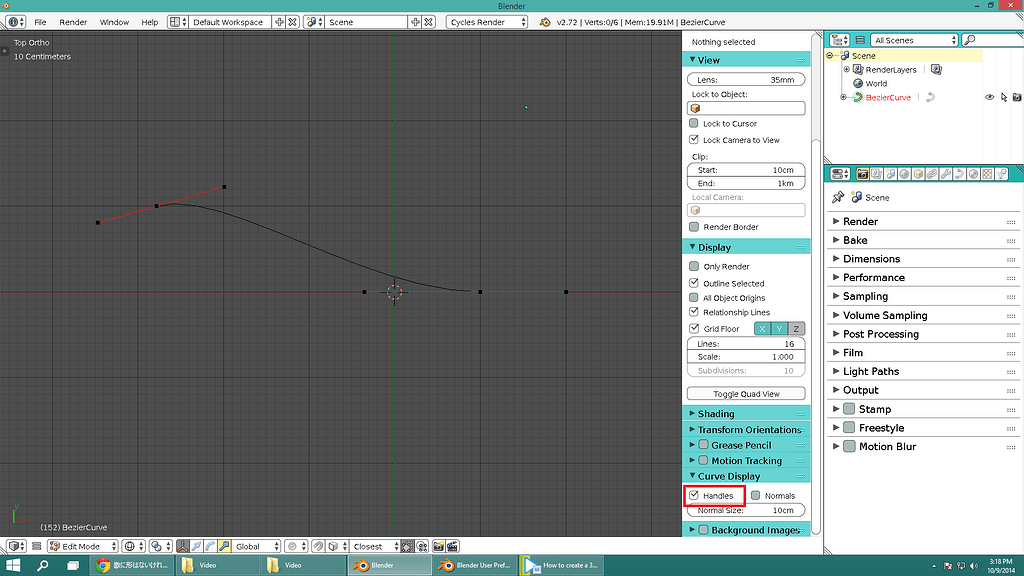Viewport: 1024px width, 576px height.
Task: Toggle grid floor Y axis button
Action: (779, 328)
